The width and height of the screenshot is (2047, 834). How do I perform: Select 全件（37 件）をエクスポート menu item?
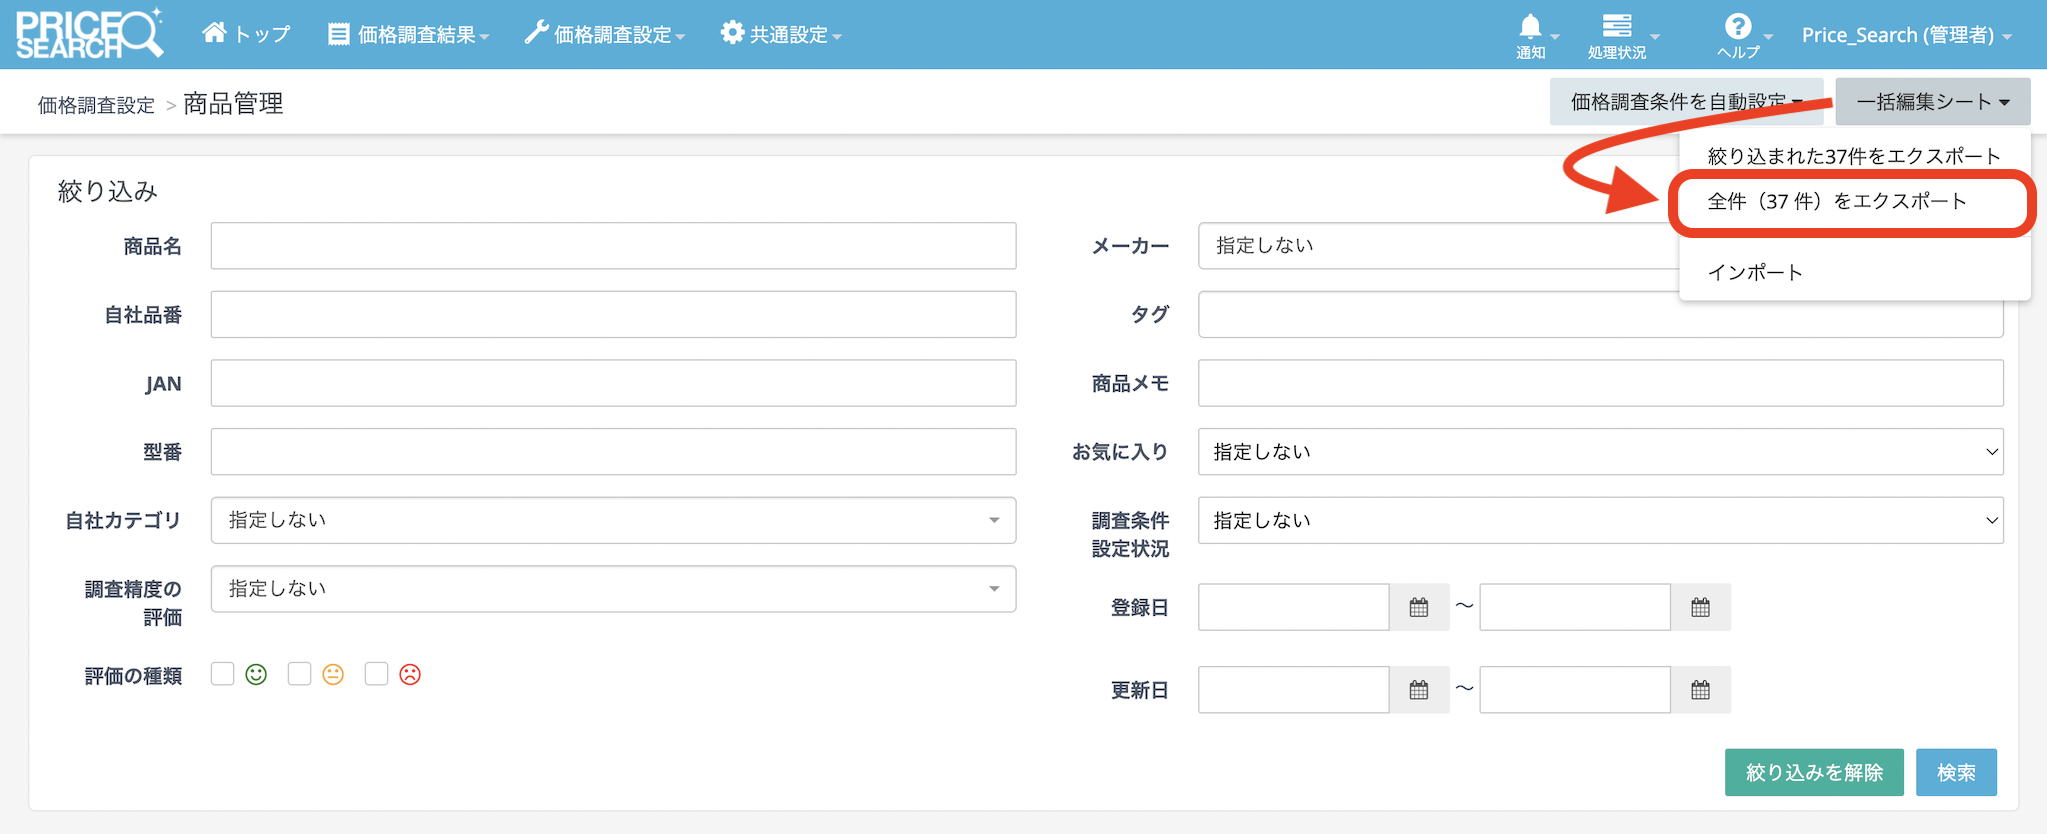(1836, 202)
